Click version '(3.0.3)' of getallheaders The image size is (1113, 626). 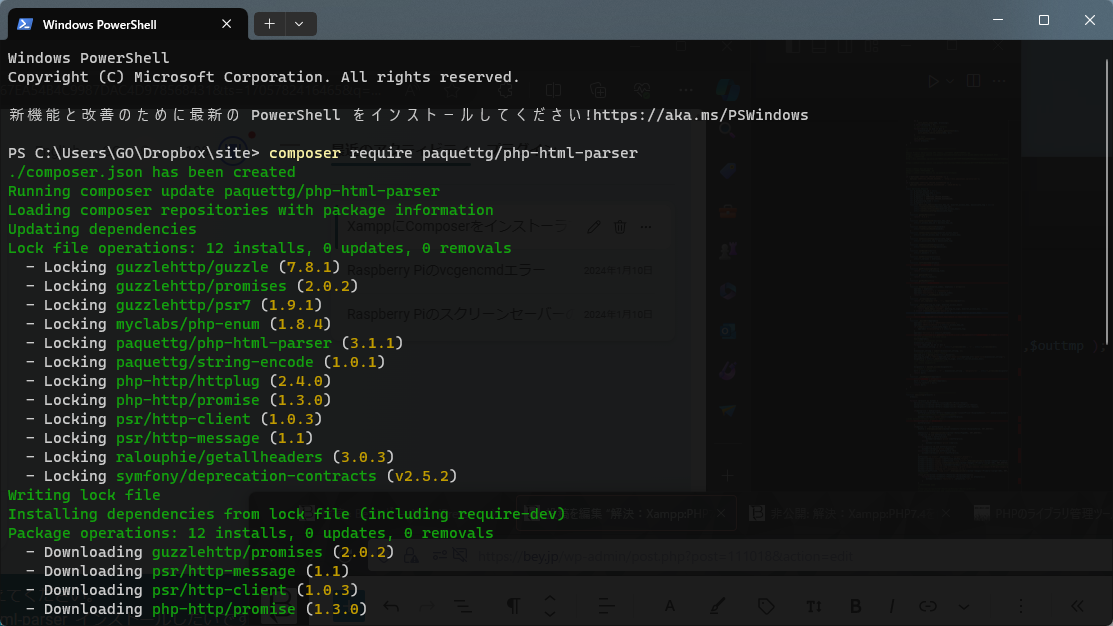pos(363,457)
